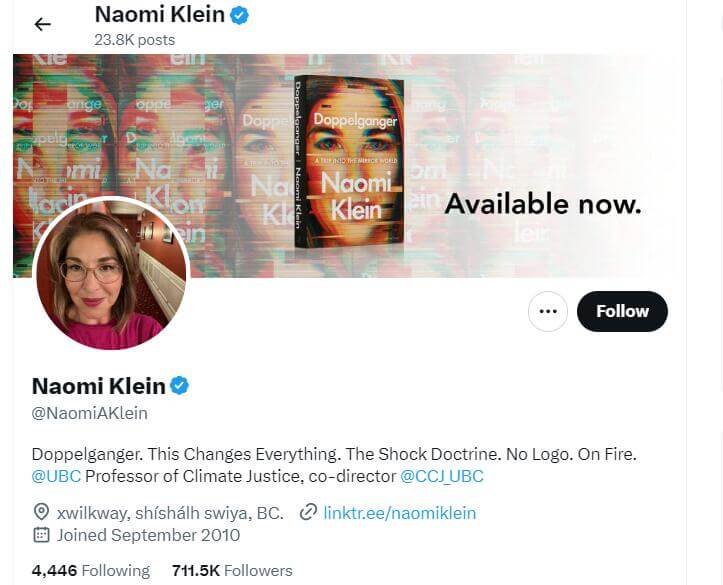The height and width of the screenshot is (585, 723).
Task: Open the round profile photo
Action: tap(112, 273)
